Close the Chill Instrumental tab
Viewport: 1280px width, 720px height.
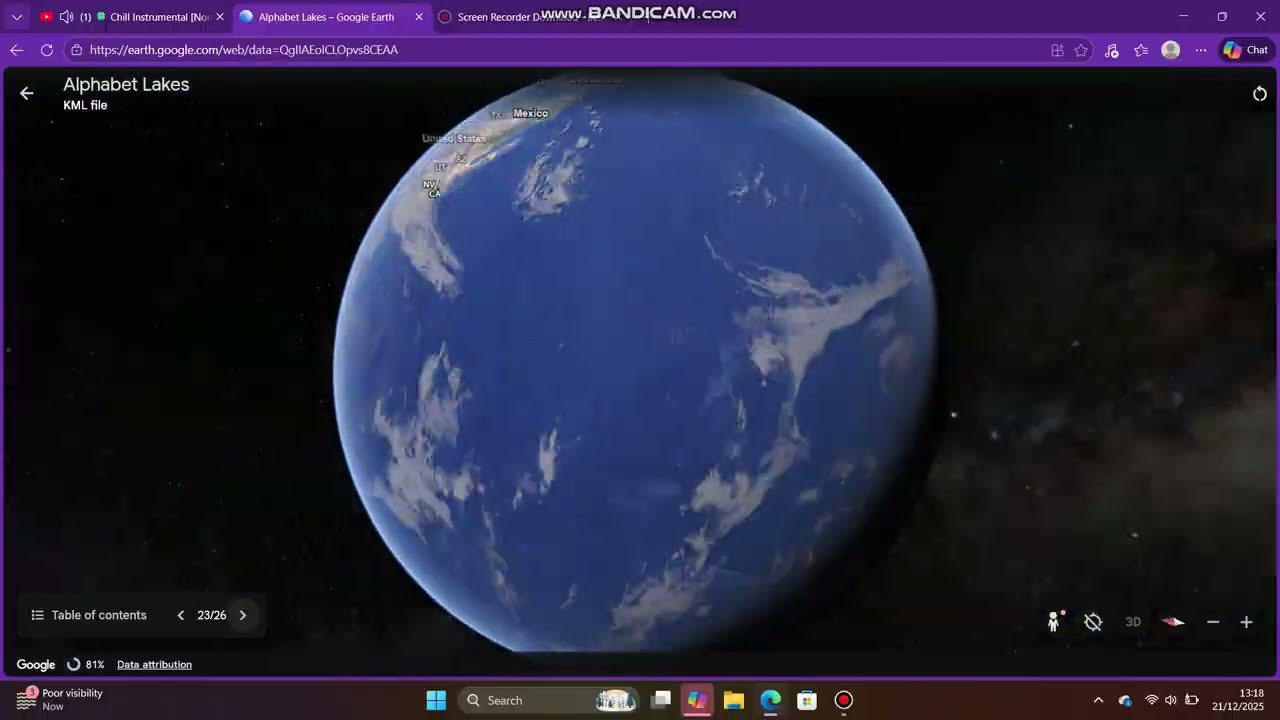click(x=220, y=17)
